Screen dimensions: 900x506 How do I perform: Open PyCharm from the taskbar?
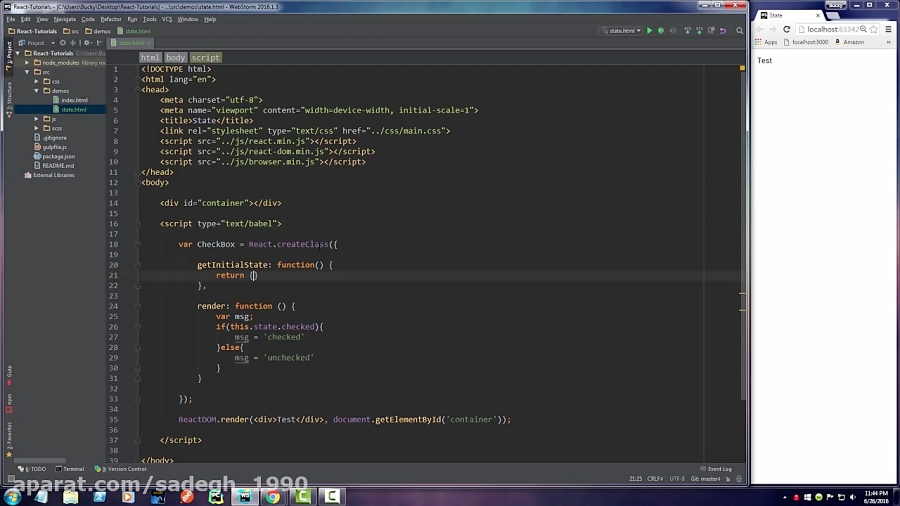click(216, 496)
